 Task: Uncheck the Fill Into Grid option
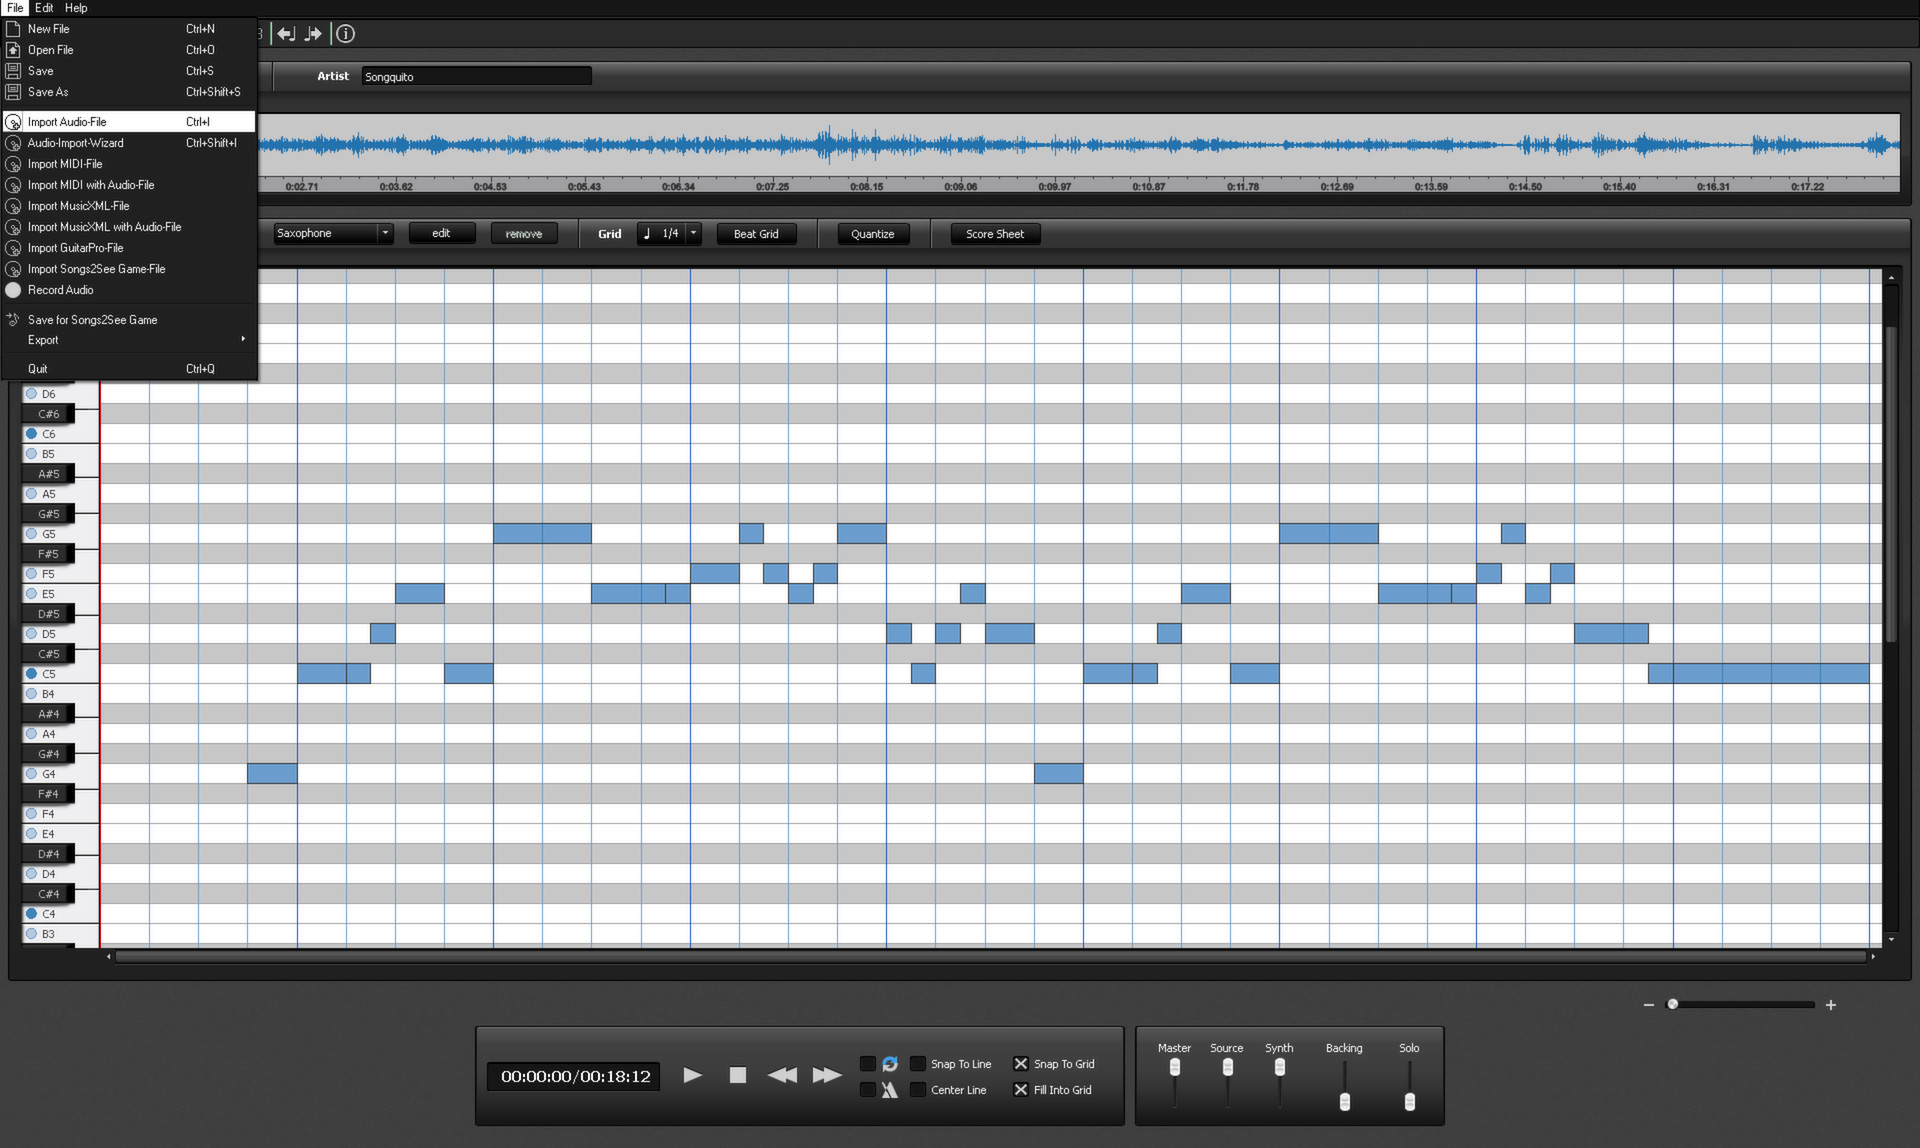click(1021, 1089)
